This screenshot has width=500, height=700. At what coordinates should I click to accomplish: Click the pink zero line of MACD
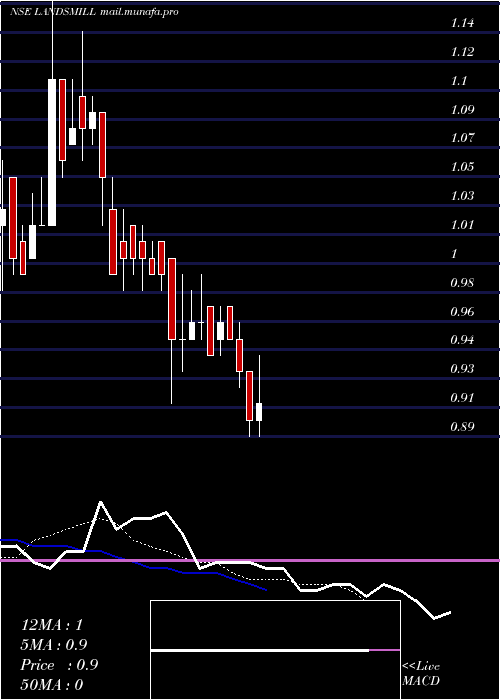[x=250, y=560]
